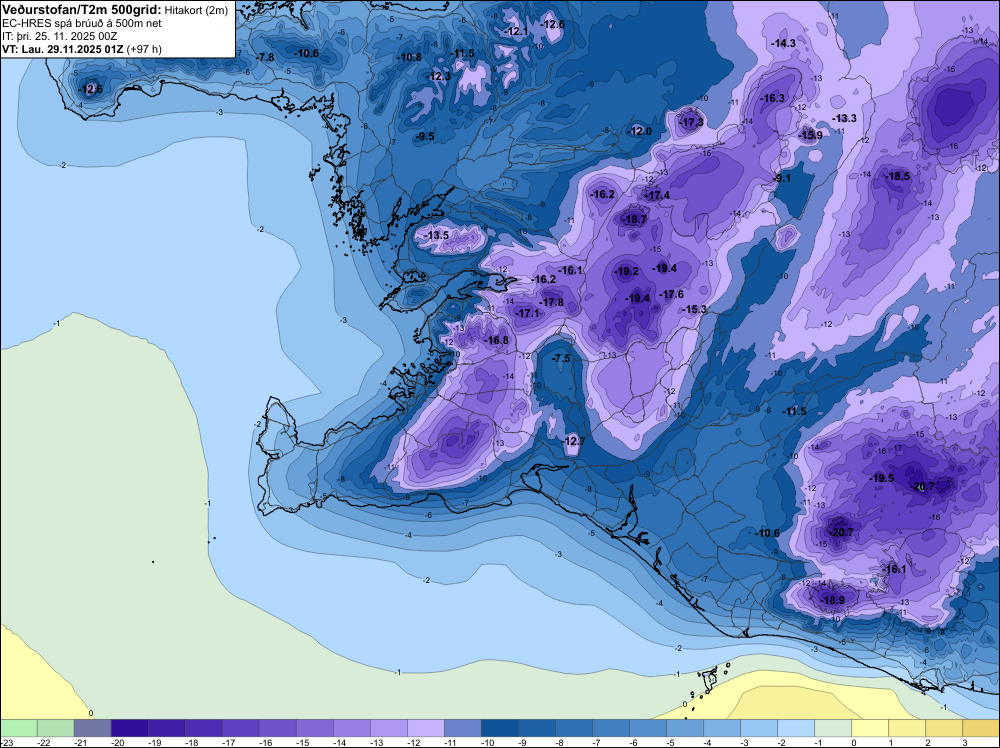Click the 'VT: Lau. 29.11.2025 01Z' valid time

(63, 49)
